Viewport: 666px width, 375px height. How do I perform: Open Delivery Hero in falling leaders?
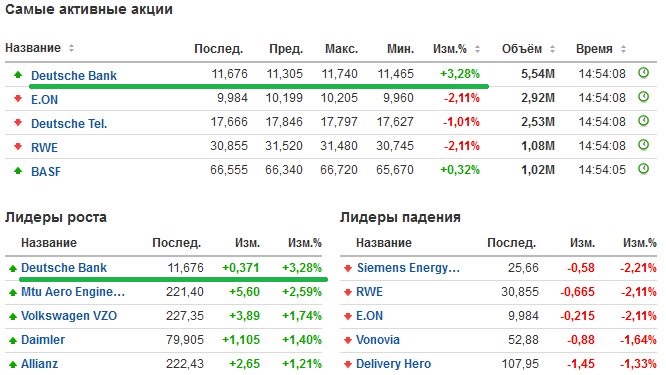393,364
